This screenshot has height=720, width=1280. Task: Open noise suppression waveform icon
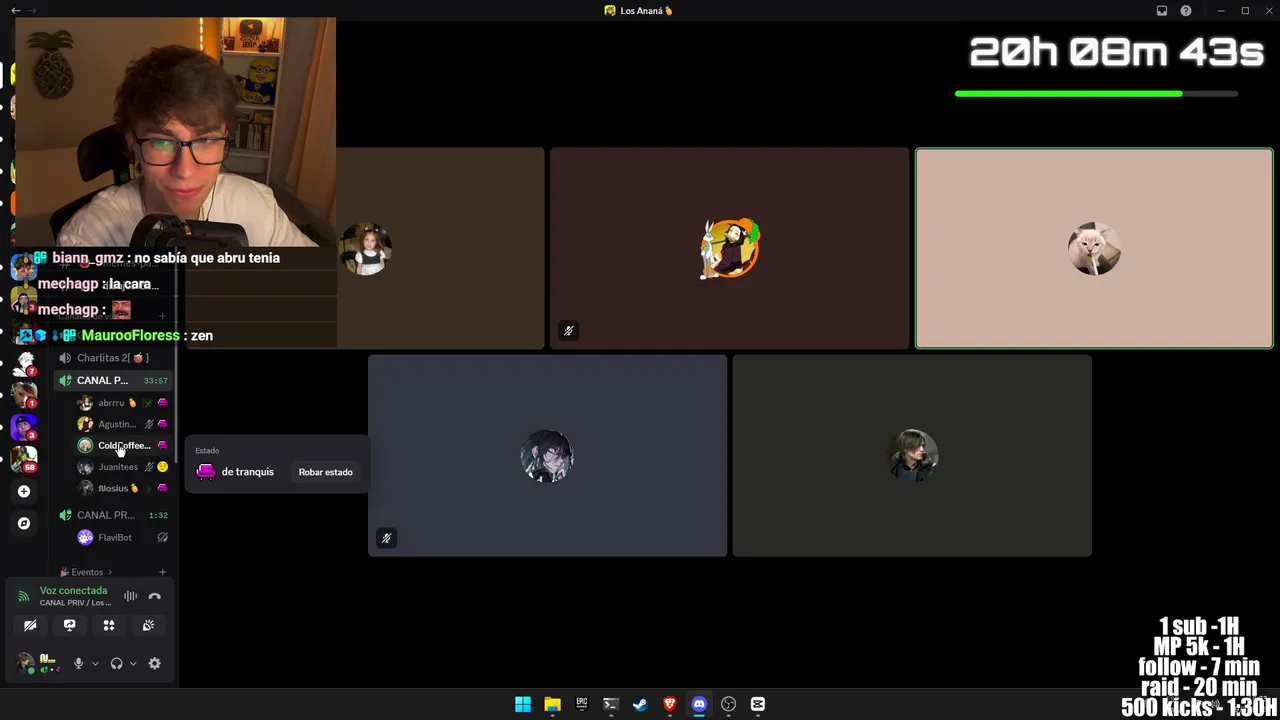click(130, 596)
